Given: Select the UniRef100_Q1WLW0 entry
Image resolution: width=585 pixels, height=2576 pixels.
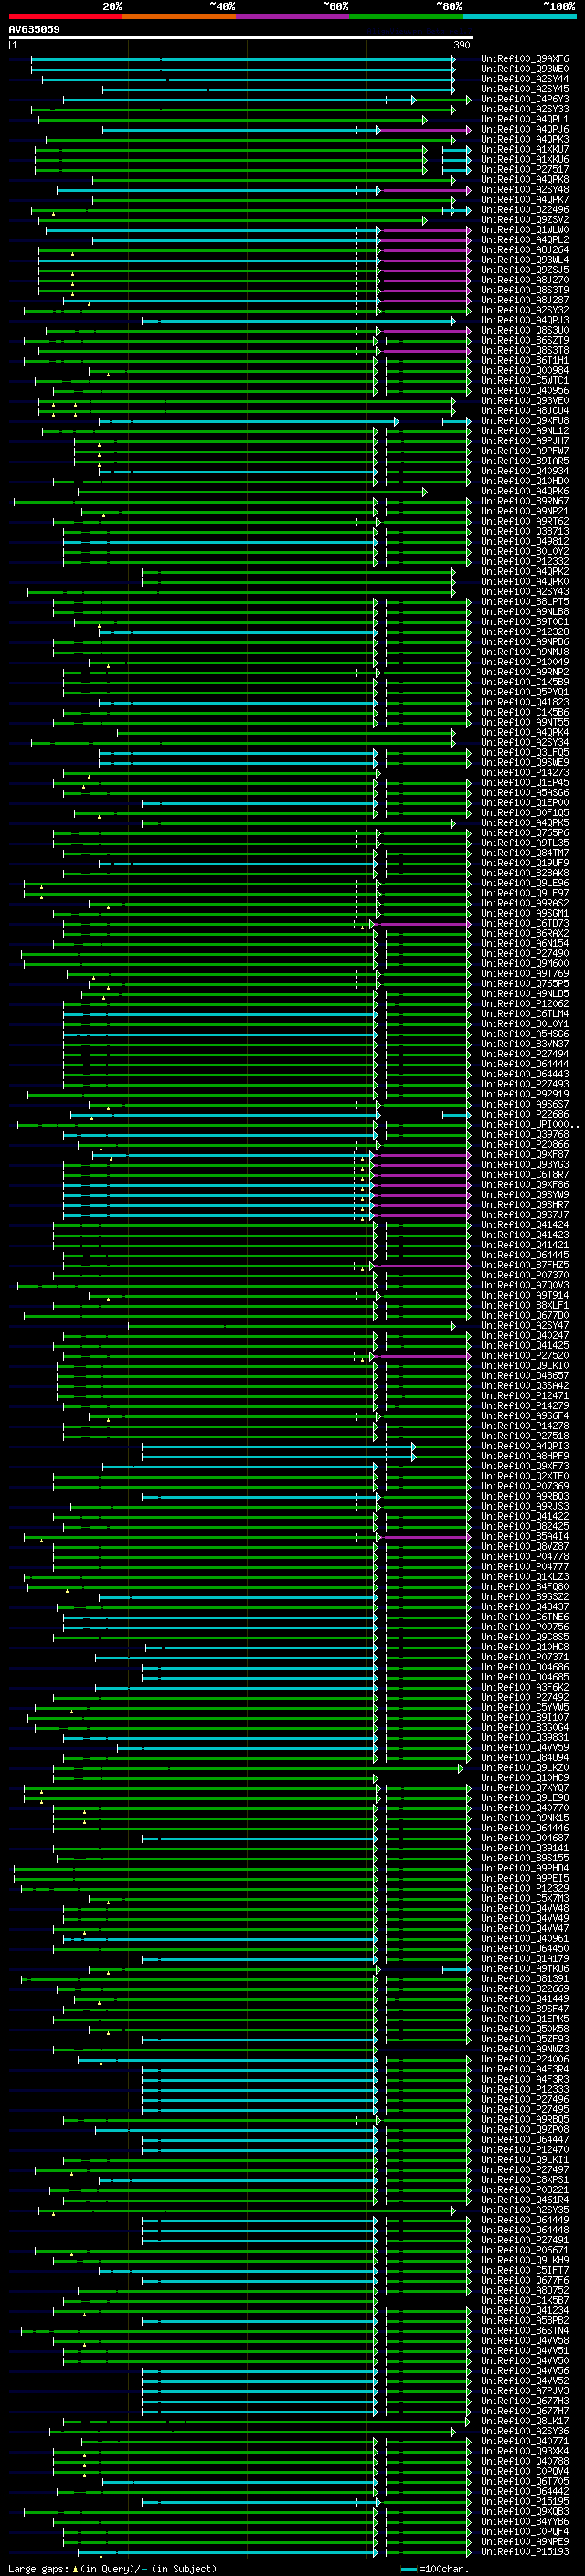Looking at the screenshot, I should (x=525, y=230).
